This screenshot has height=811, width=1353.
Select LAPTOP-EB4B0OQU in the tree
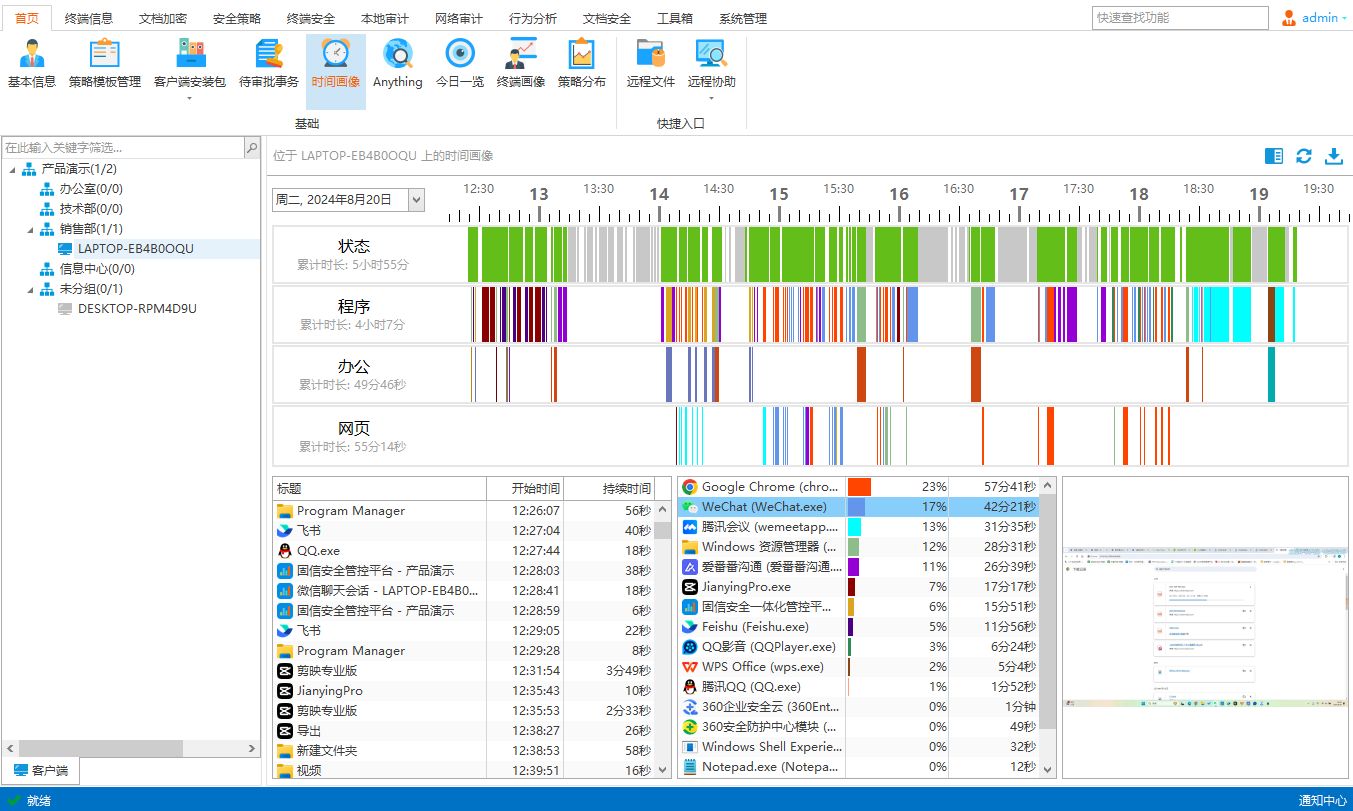coord(136,249)
